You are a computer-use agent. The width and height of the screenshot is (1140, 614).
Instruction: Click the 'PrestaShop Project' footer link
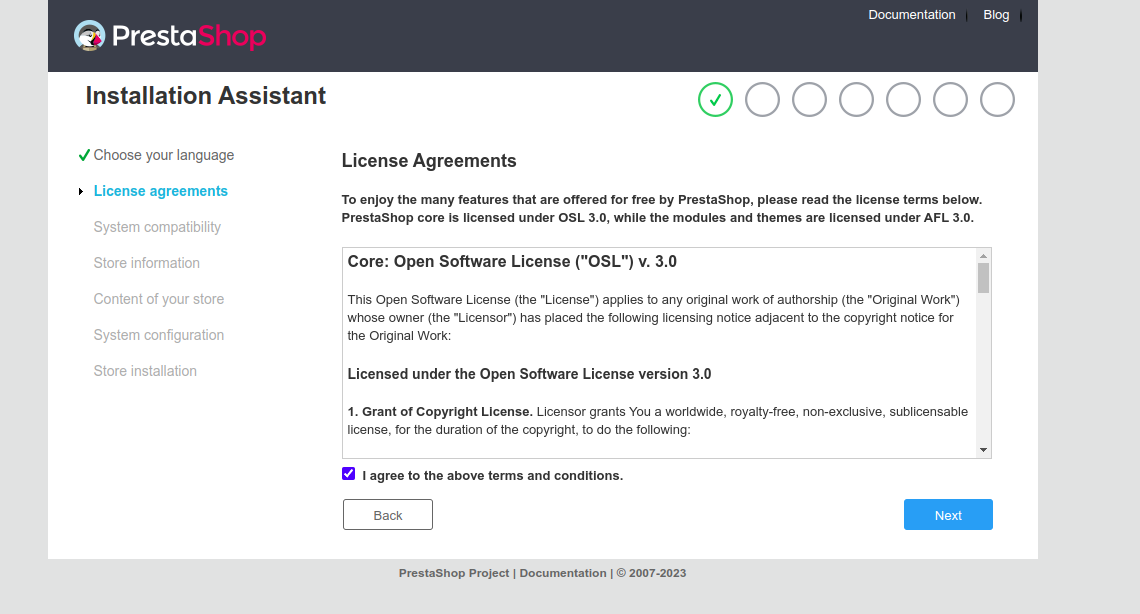(454, 573)
